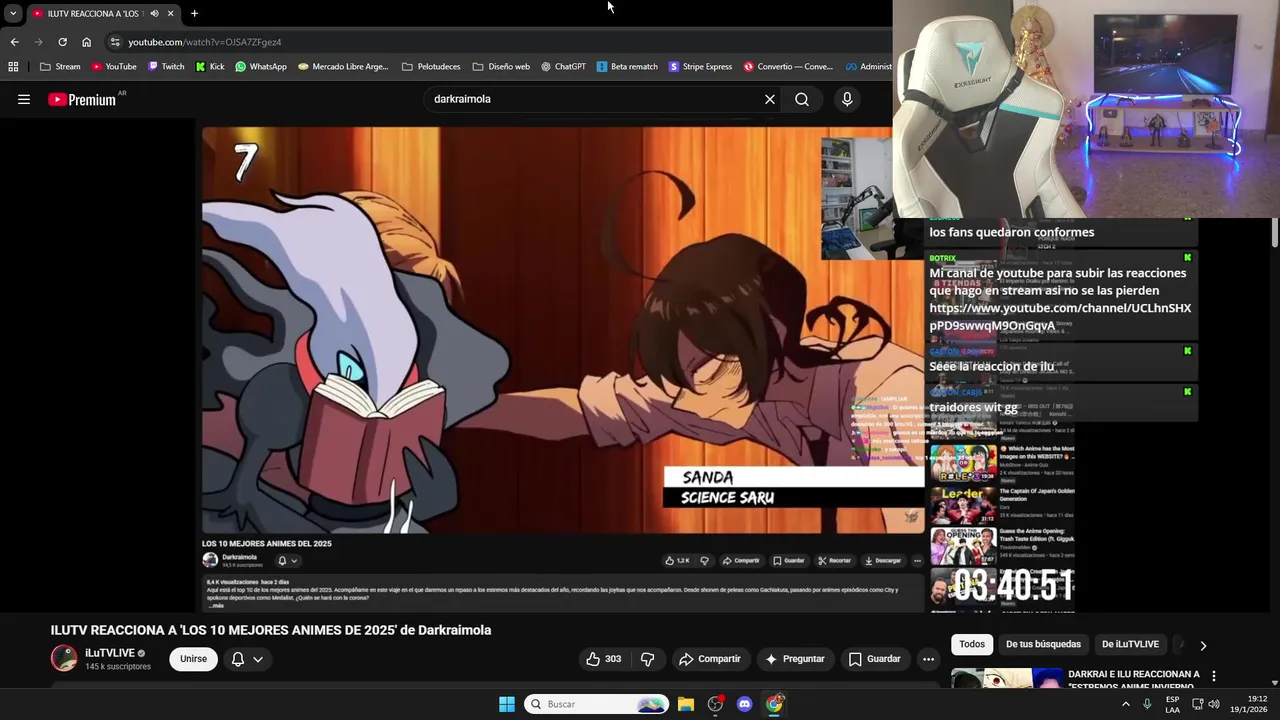
Task: Open the YouTube hamburger guide menu
Action: point(24,99)
